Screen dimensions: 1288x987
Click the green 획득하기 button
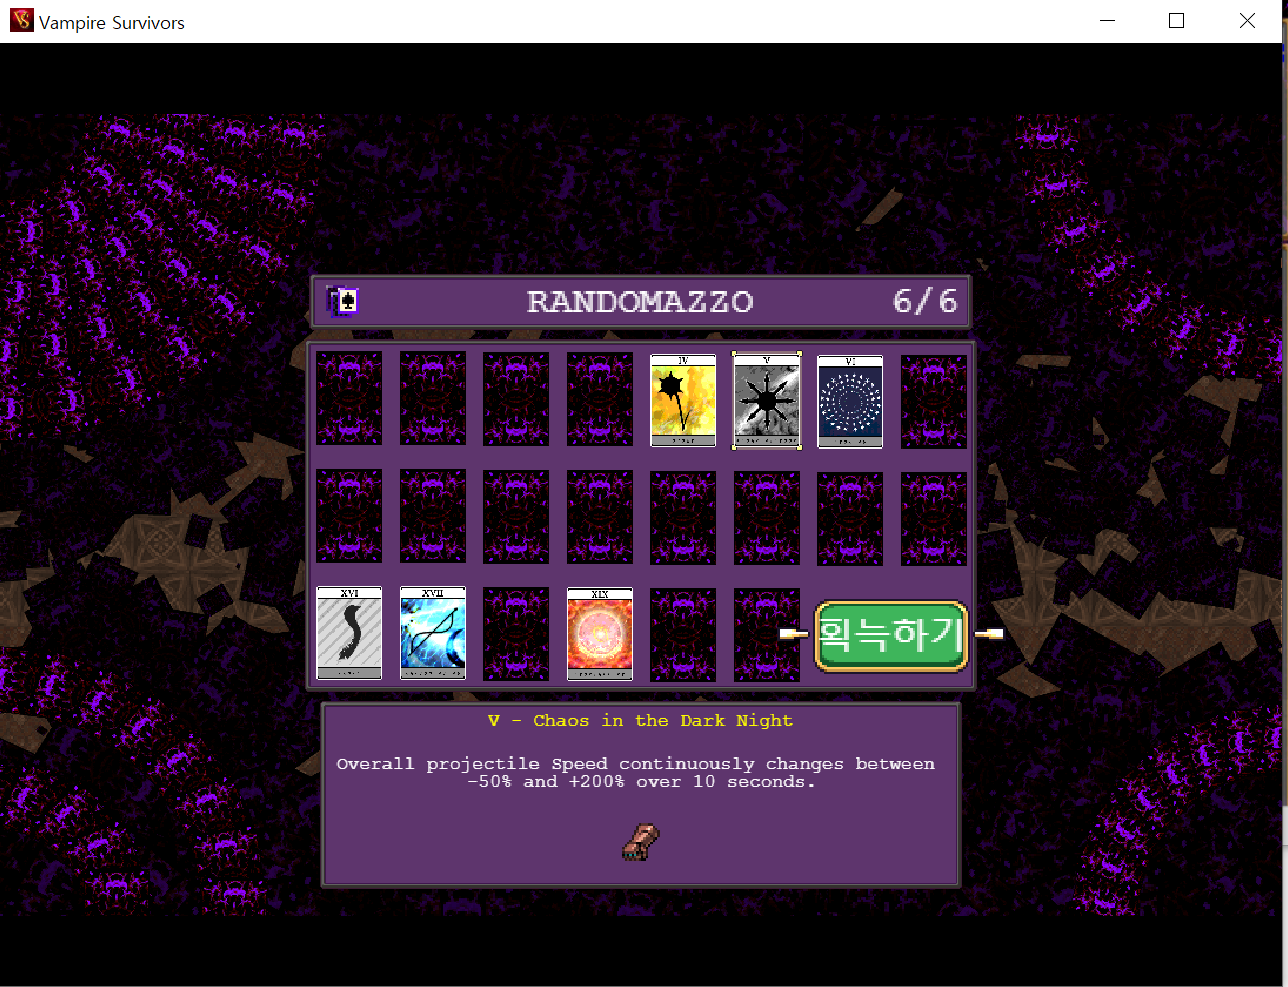[x=891, y=635]
